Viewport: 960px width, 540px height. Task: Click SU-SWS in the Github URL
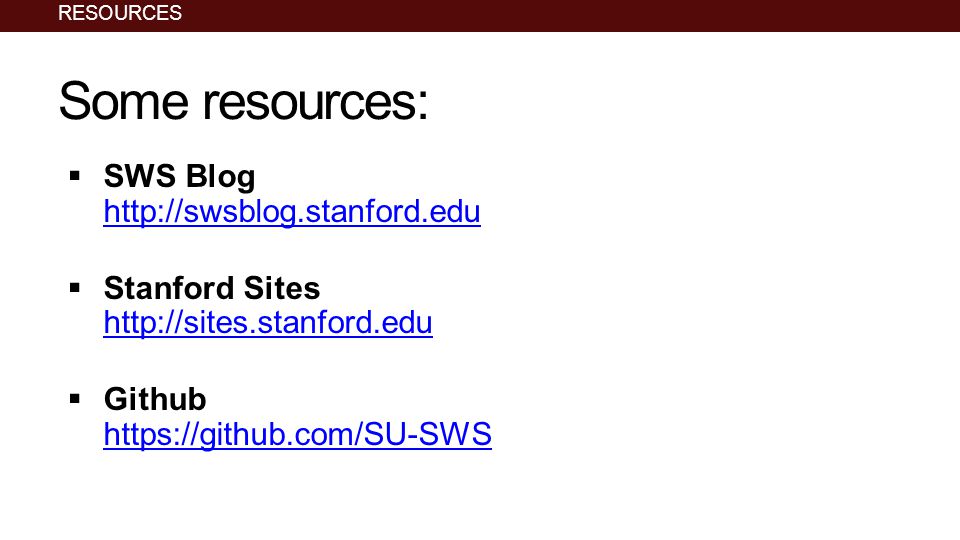(427, 435)
